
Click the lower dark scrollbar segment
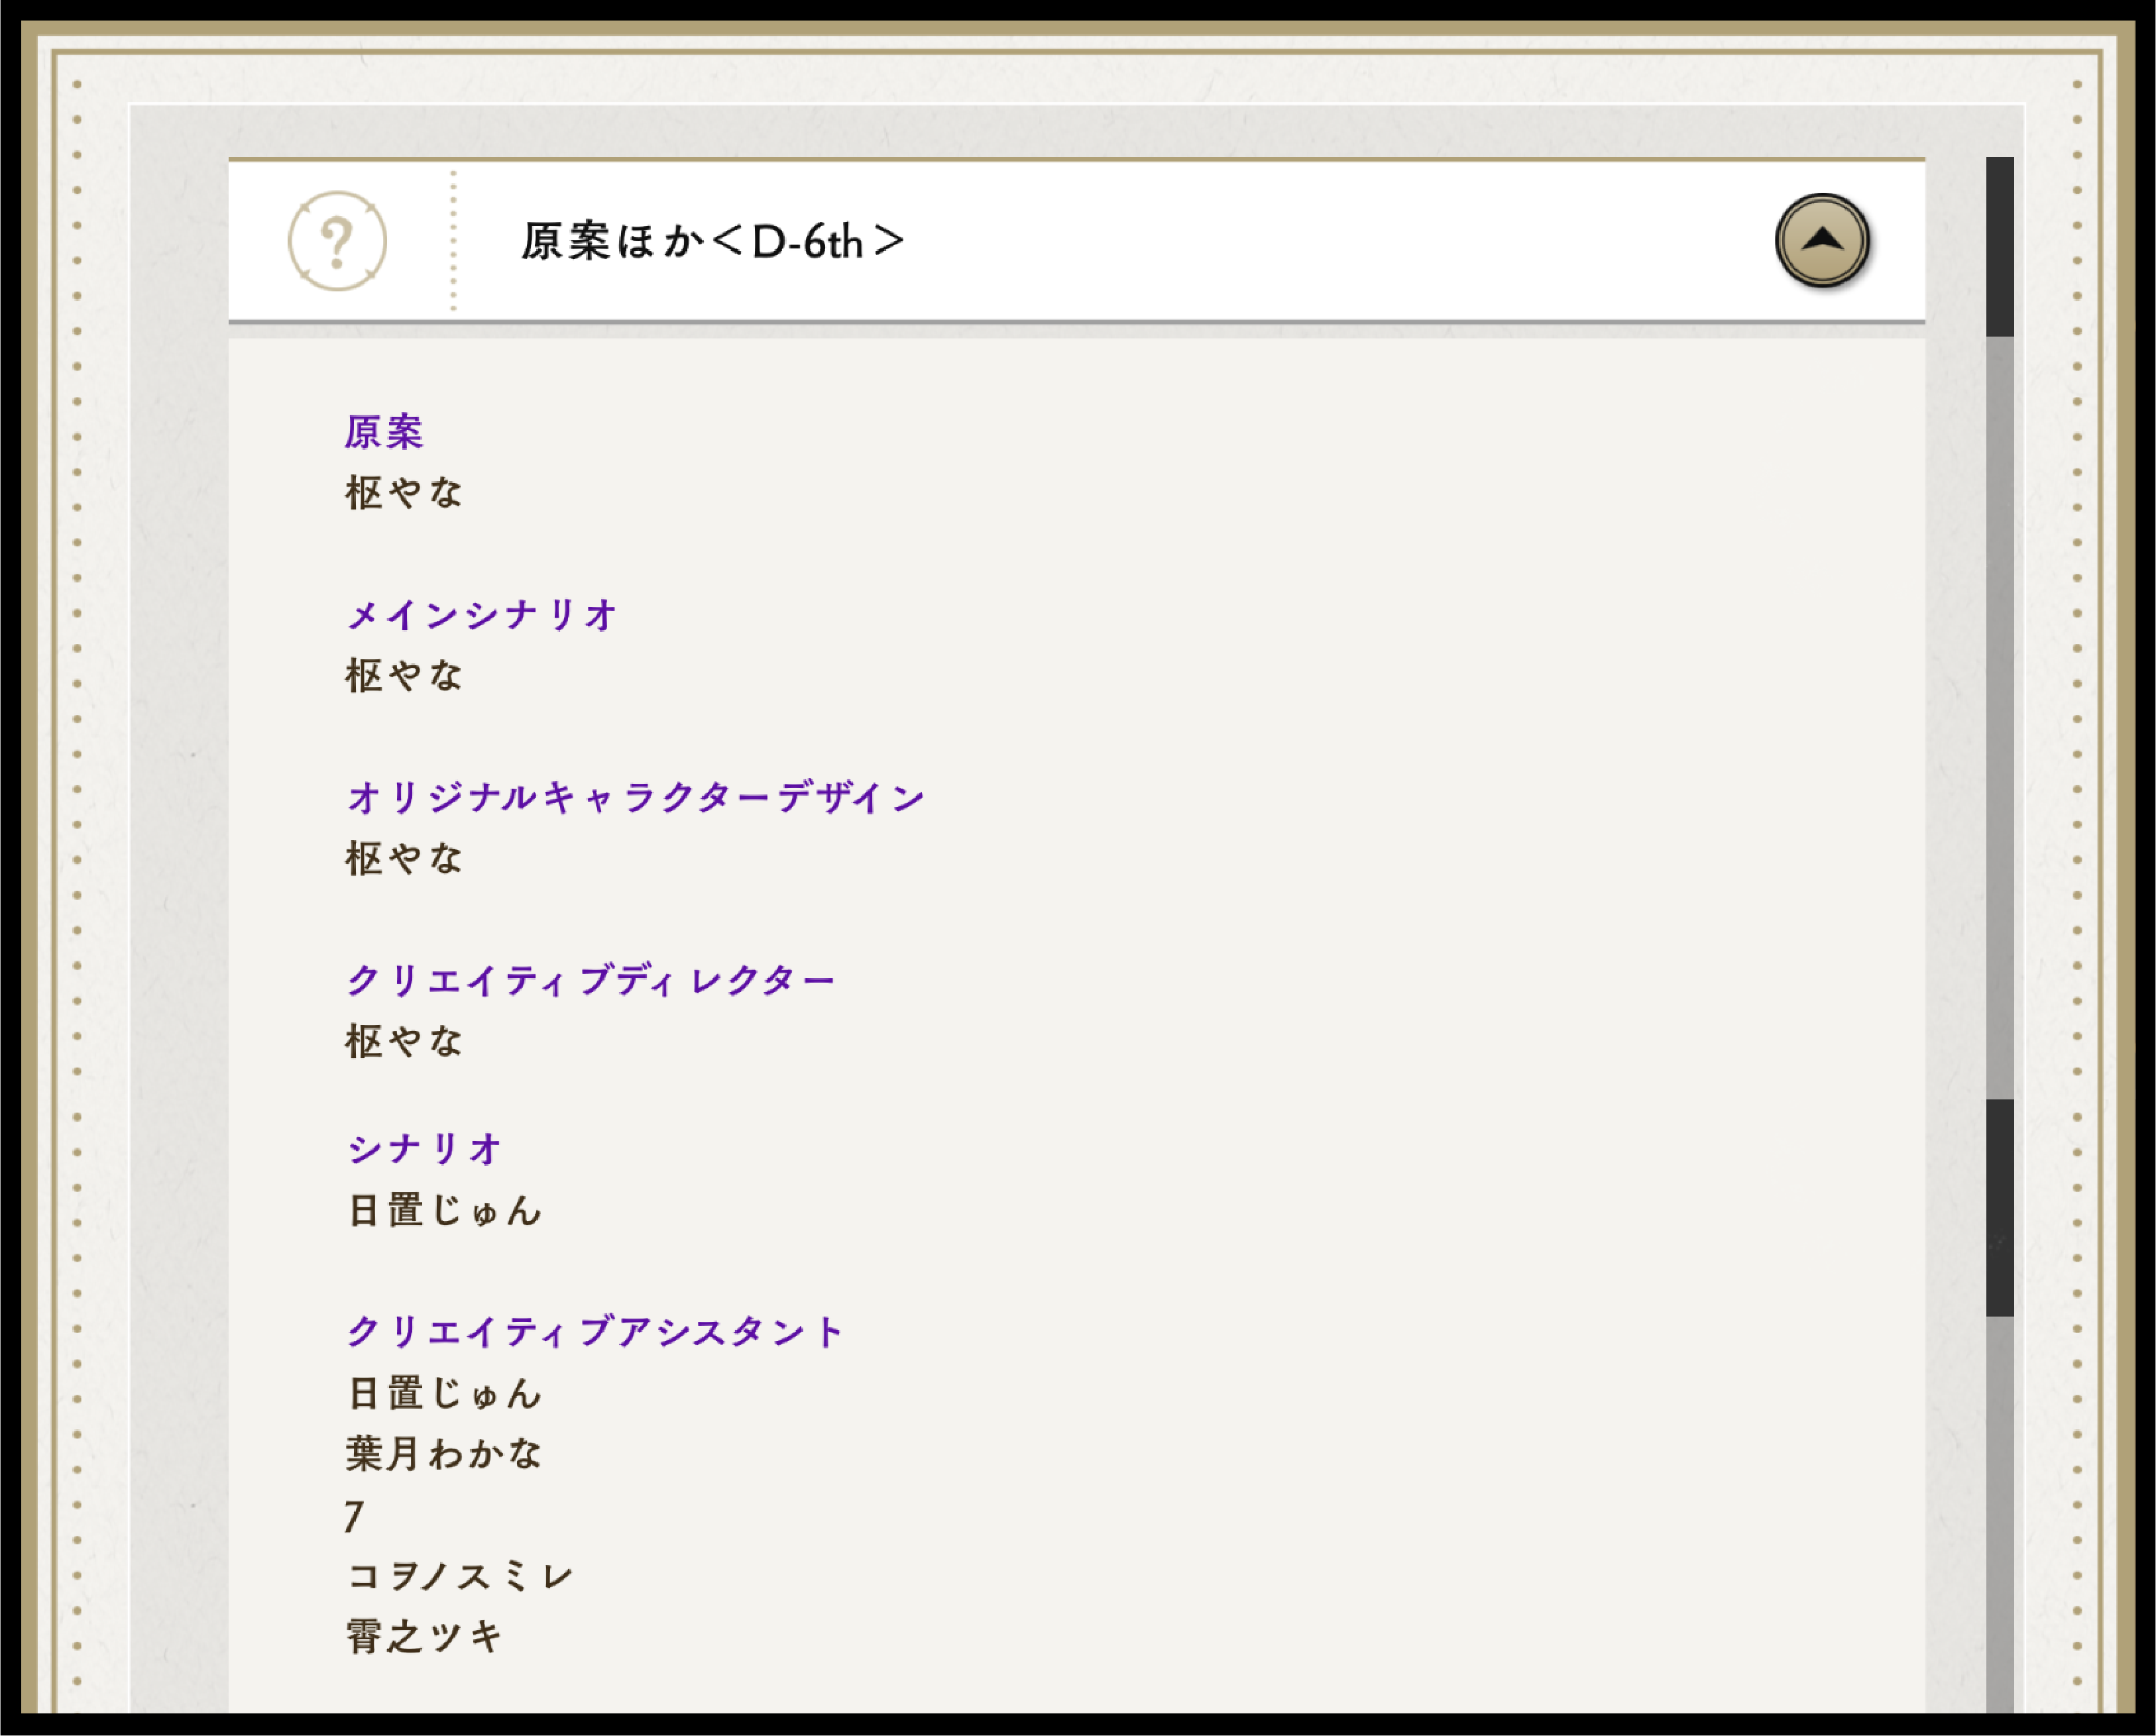[x=1999, y=1207]
